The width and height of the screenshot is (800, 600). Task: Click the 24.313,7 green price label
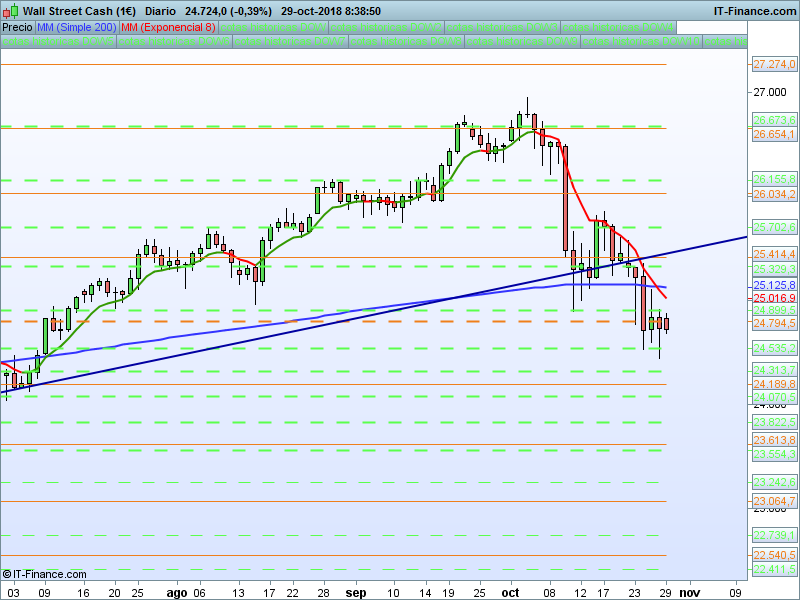(774, 370)
